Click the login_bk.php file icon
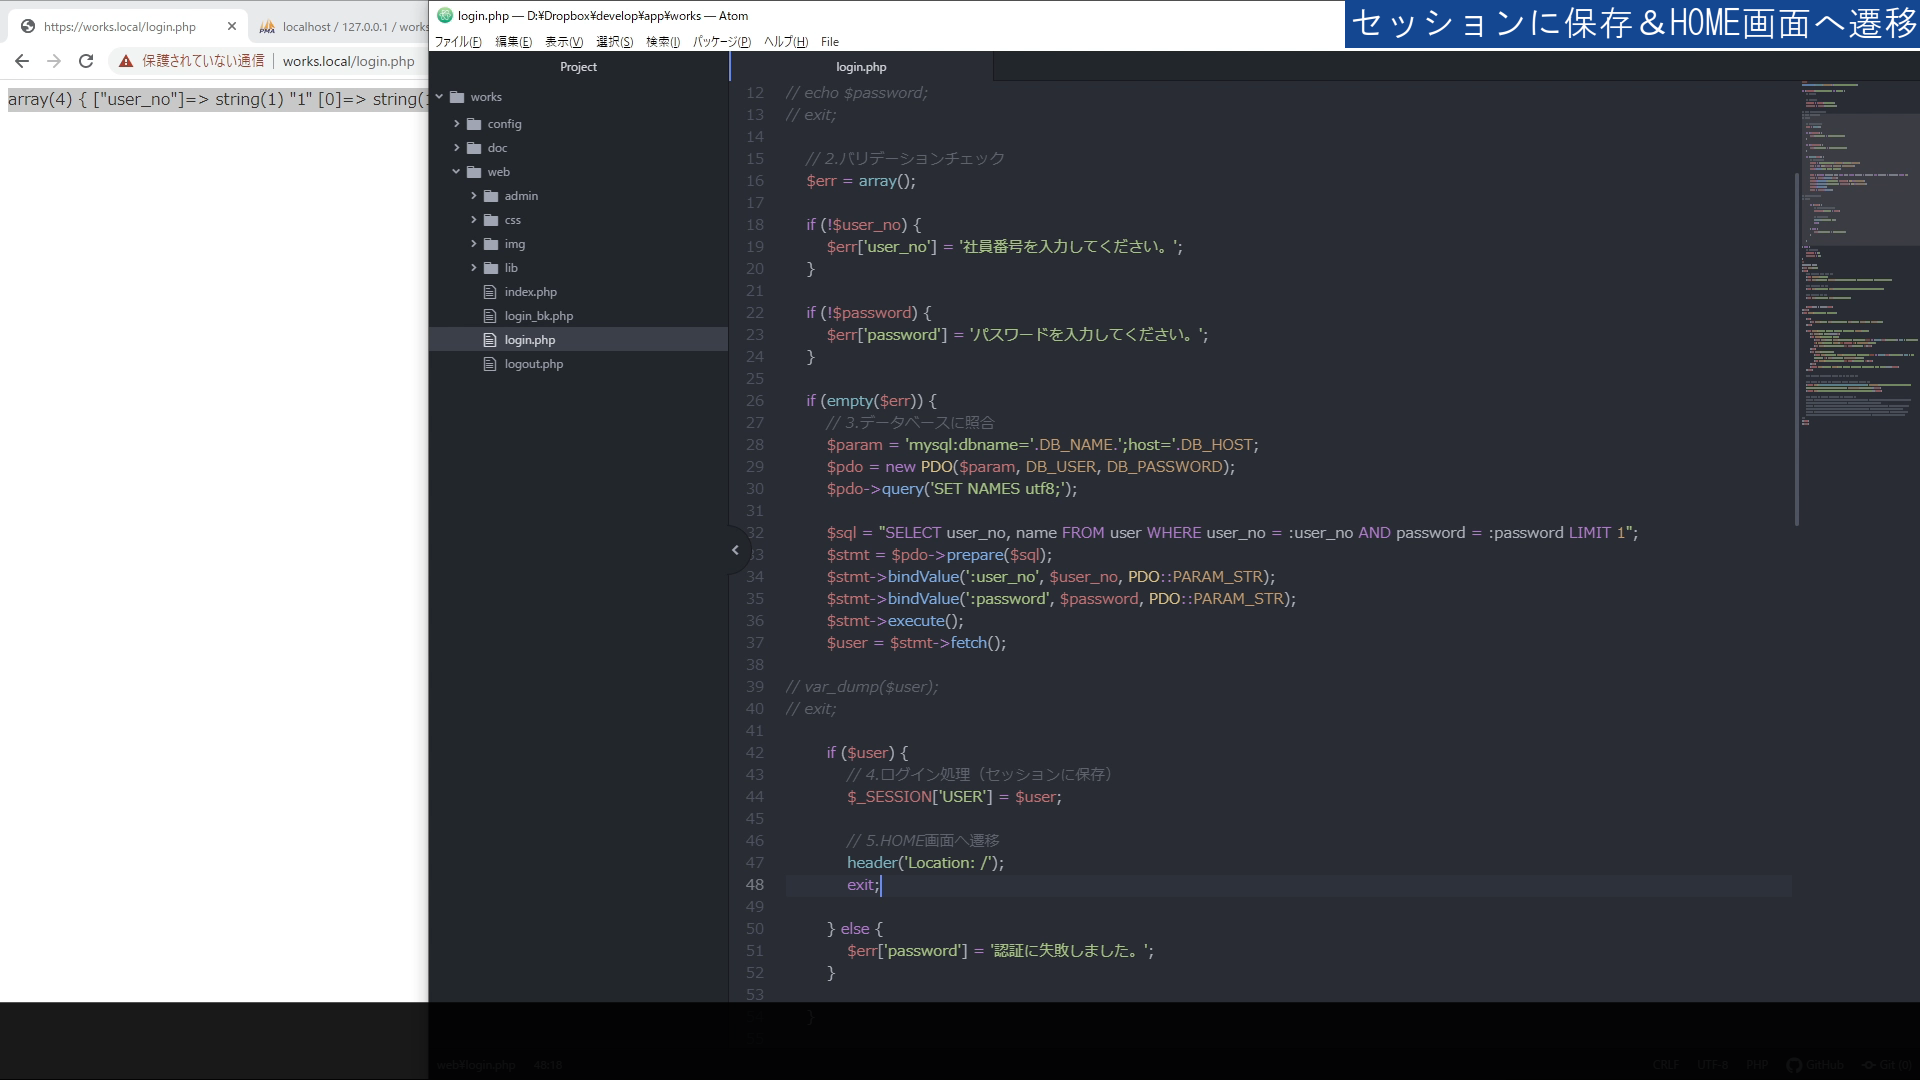Screen dimensions: 1920x1080 (490, 316)
